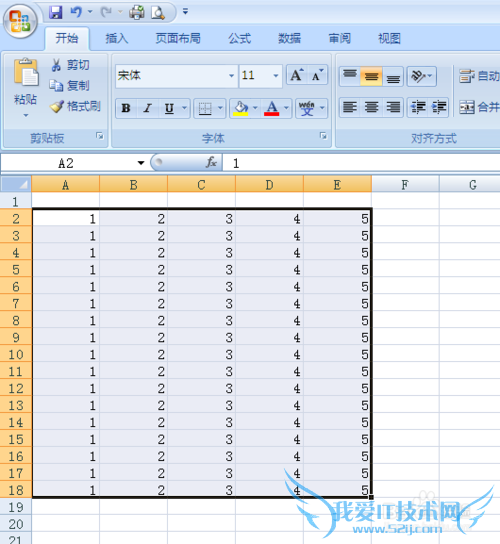Apply red font color

[x=272, y=108]
